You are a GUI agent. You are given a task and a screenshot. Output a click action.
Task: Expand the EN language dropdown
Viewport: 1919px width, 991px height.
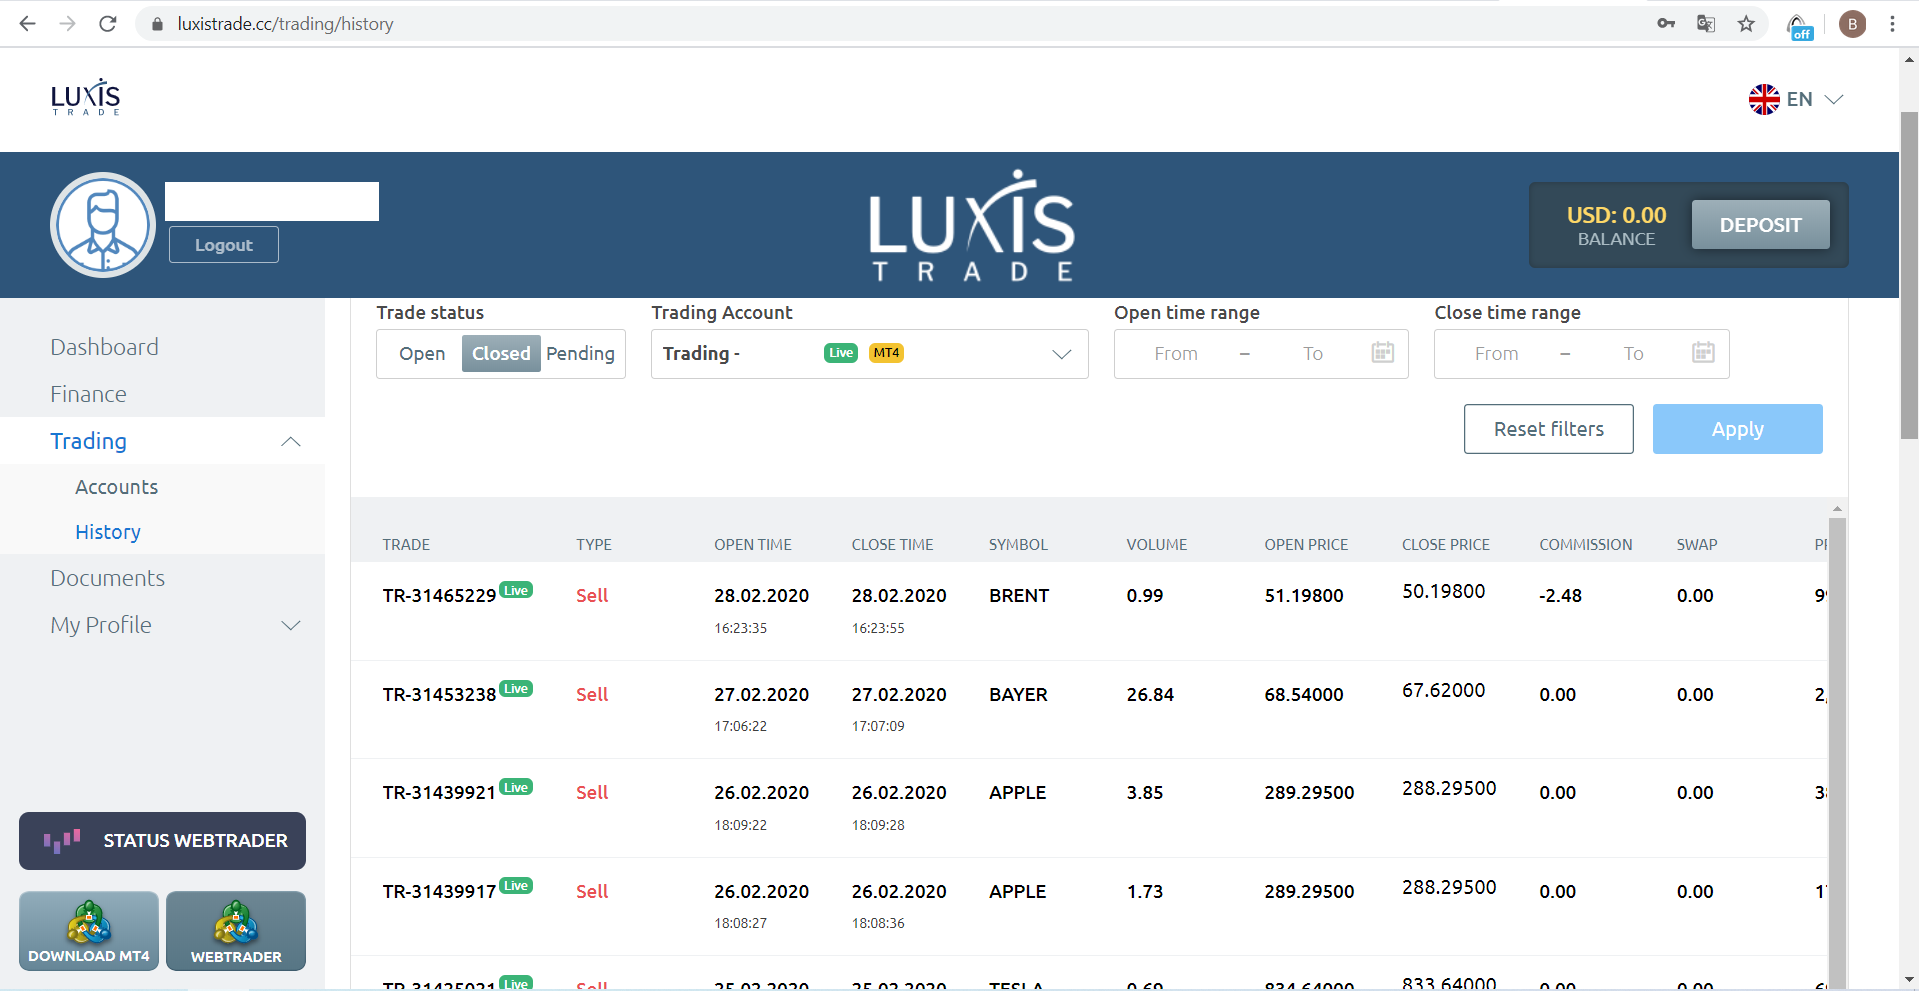point(1834,99)
